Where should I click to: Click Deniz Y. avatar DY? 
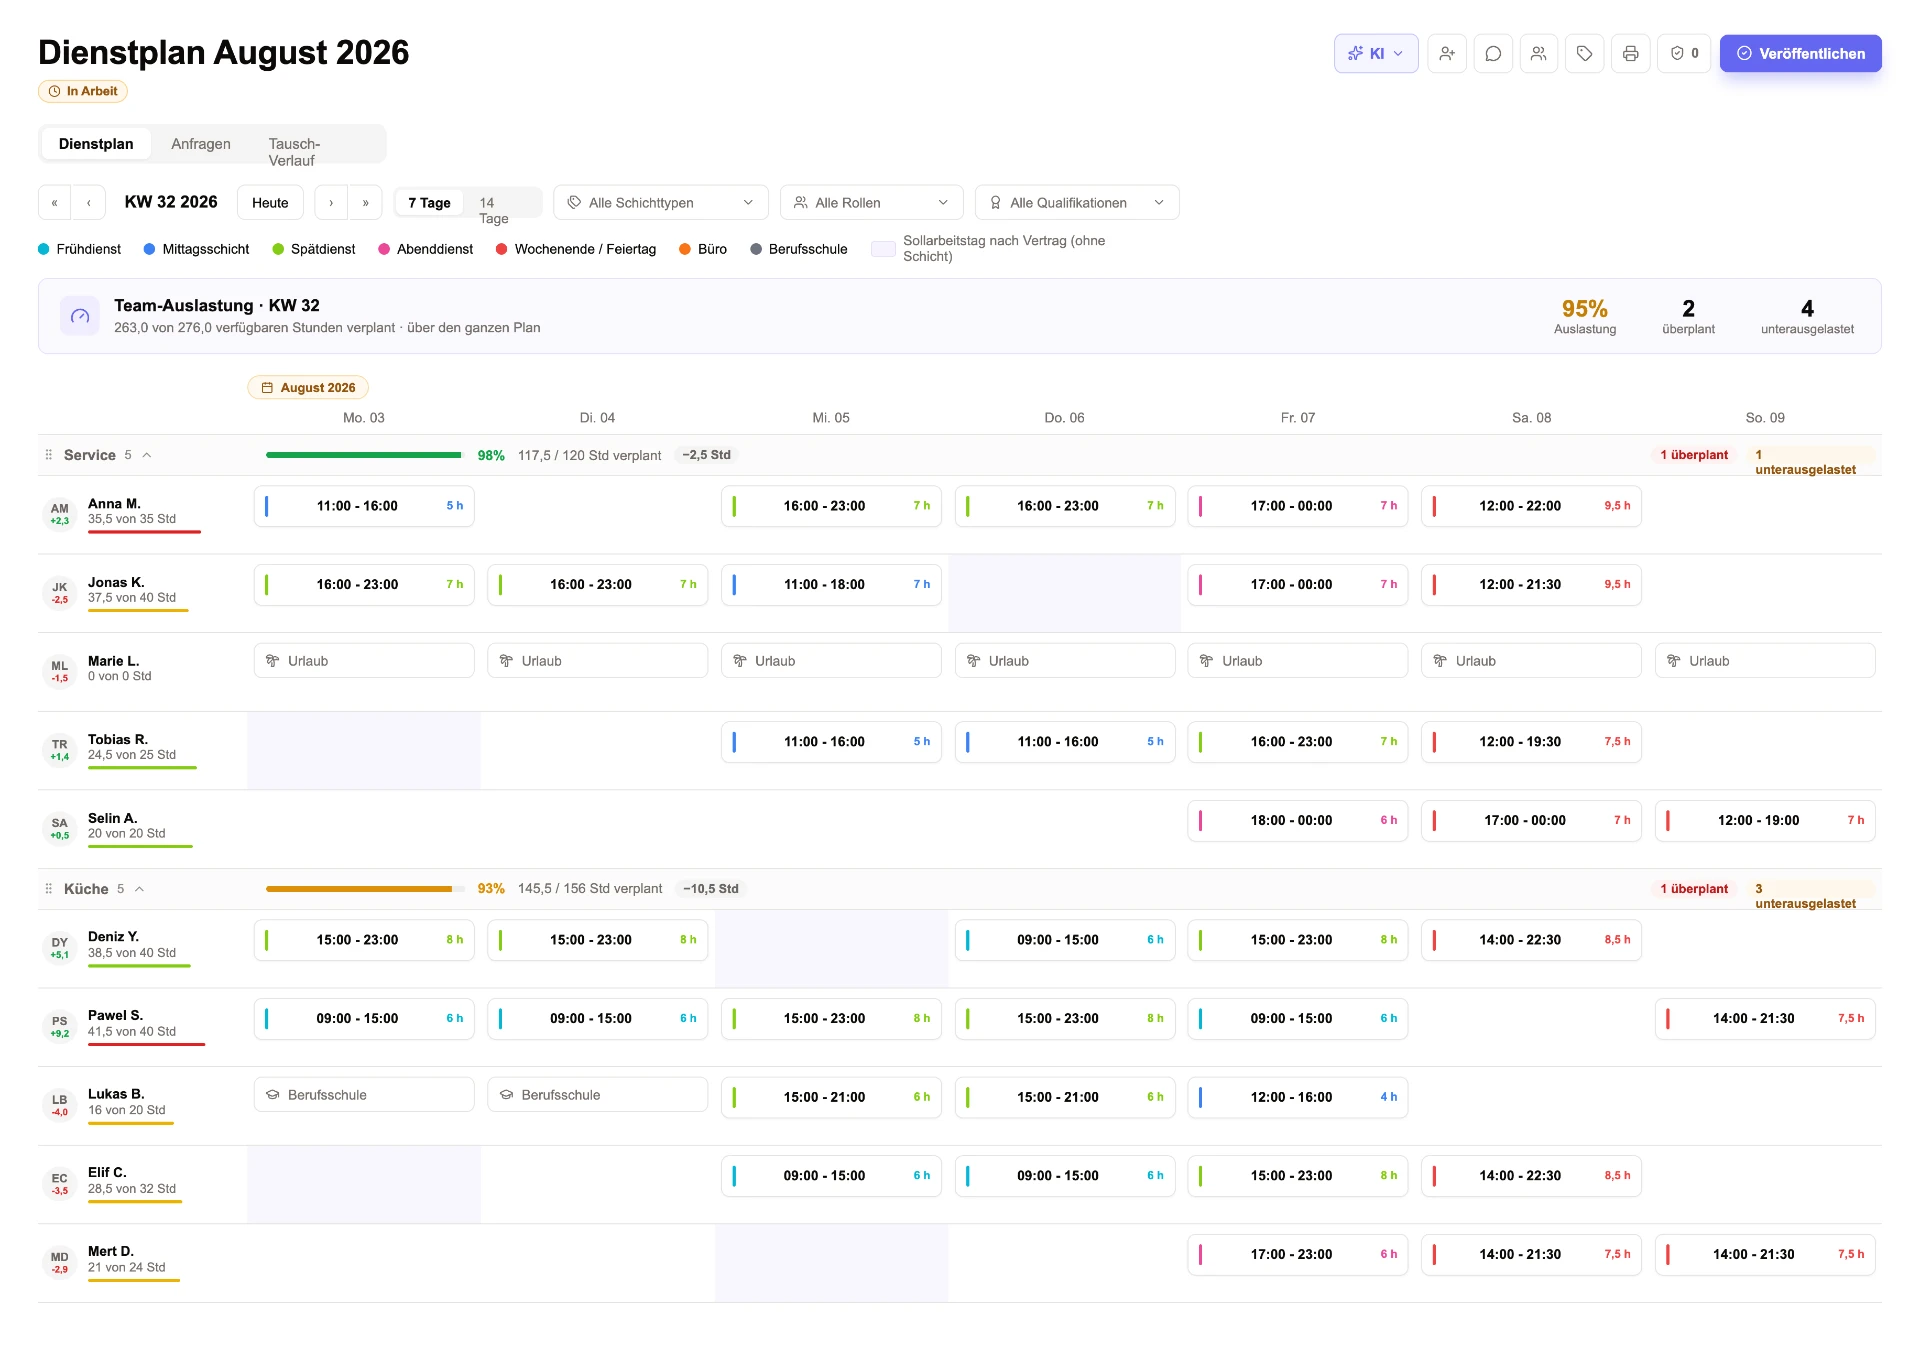[x=60, y=948]
